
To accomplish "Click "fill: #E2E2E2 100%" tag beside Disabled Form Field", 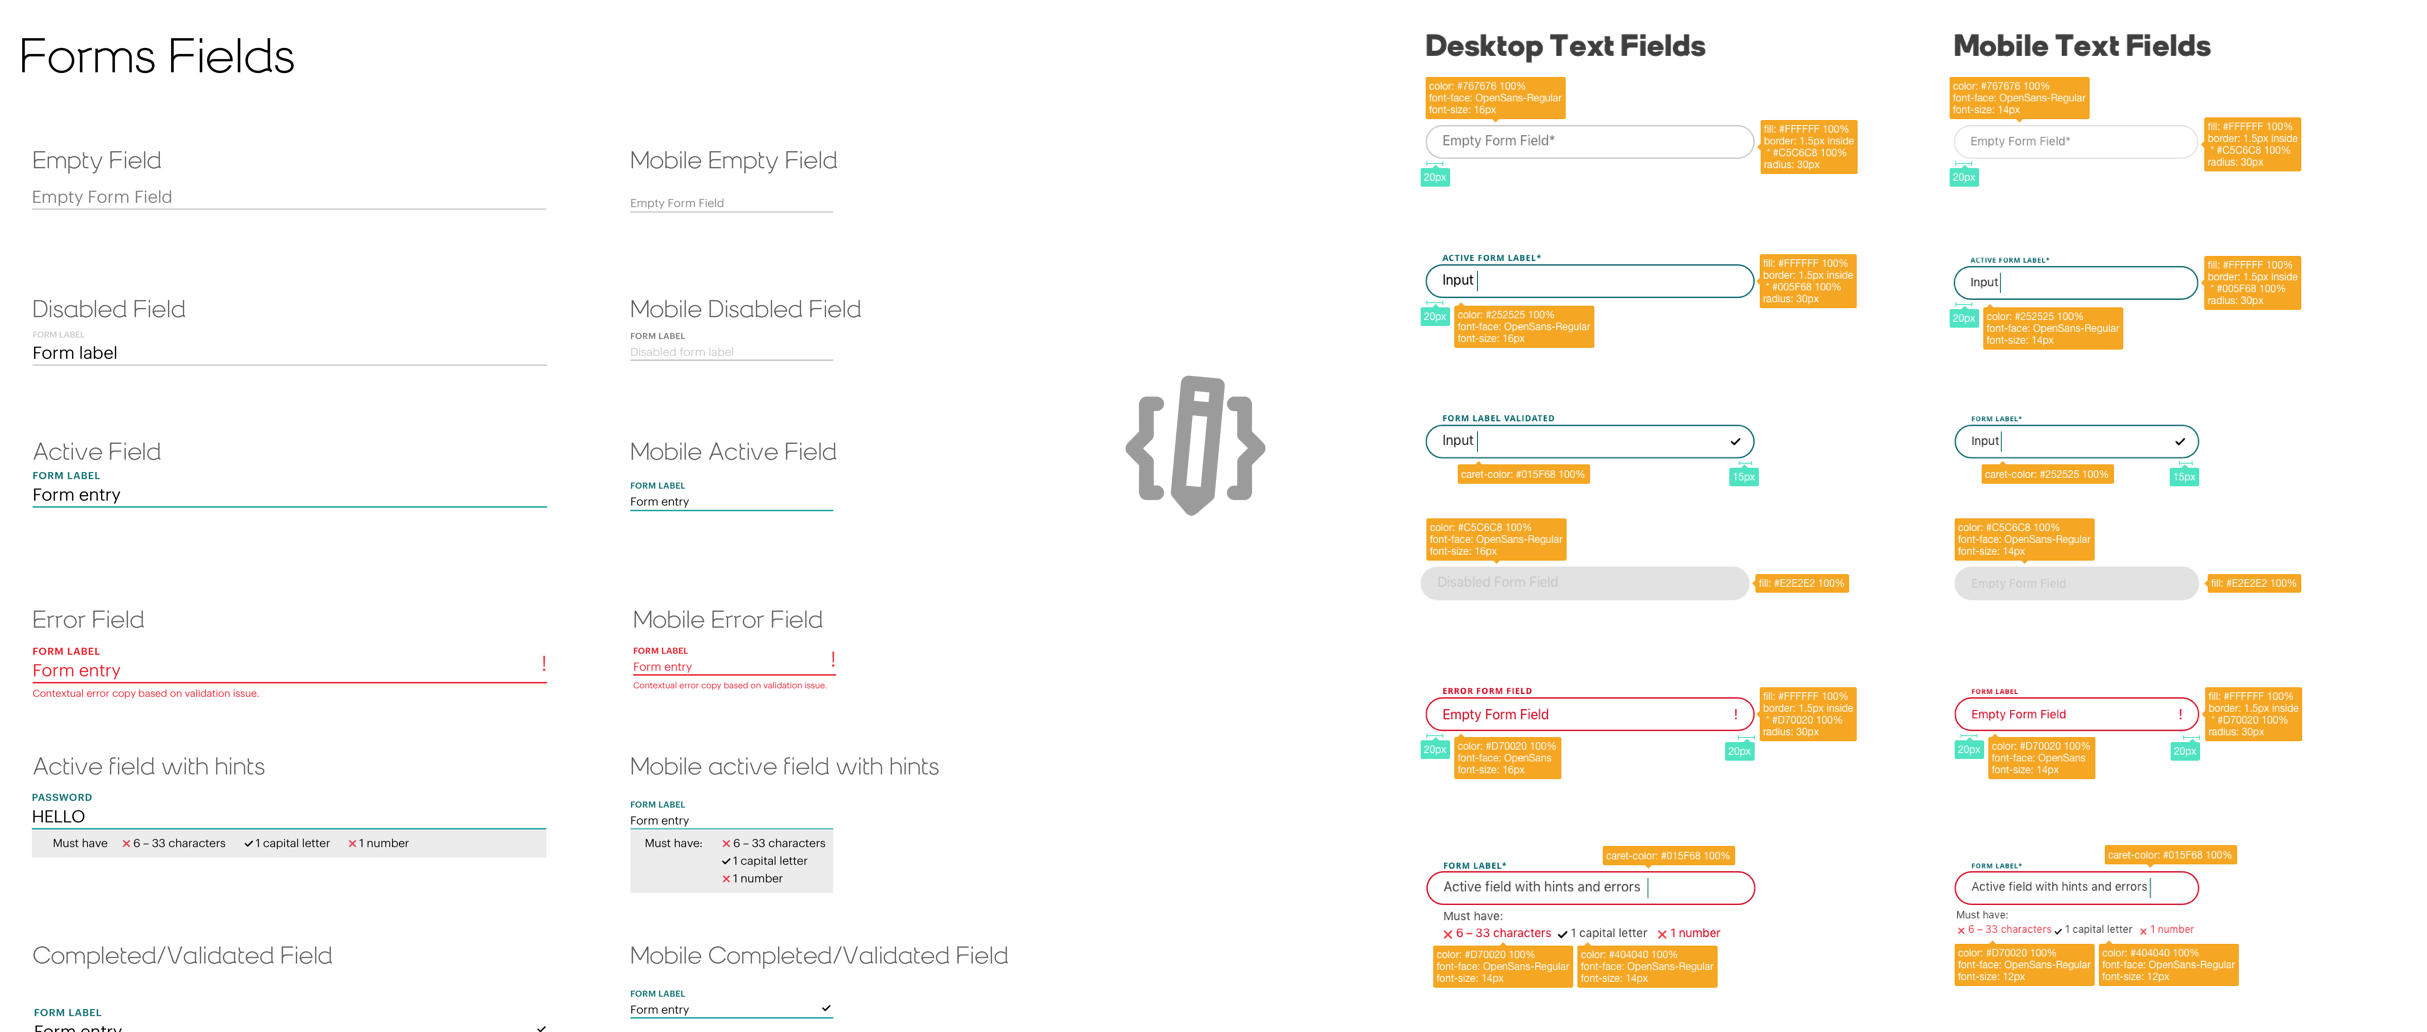I will tap(1801, 583).
